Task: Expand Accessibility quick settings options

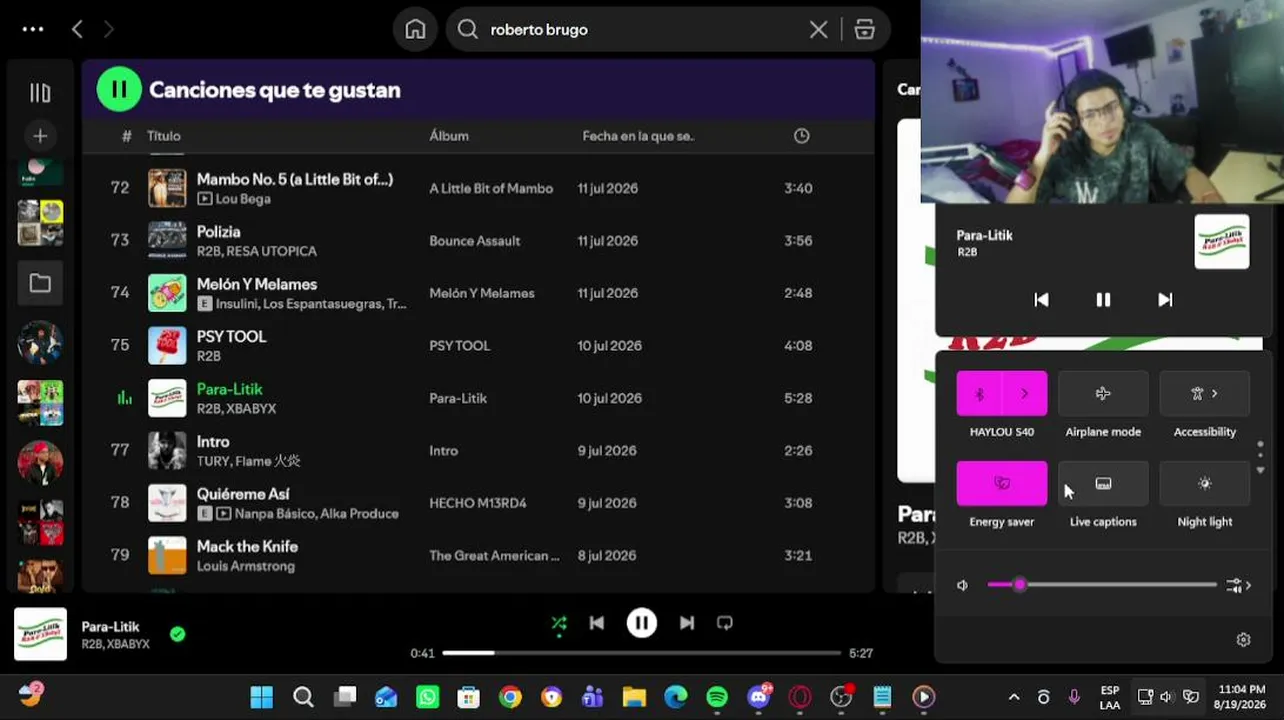Action: pos(1205,394)
